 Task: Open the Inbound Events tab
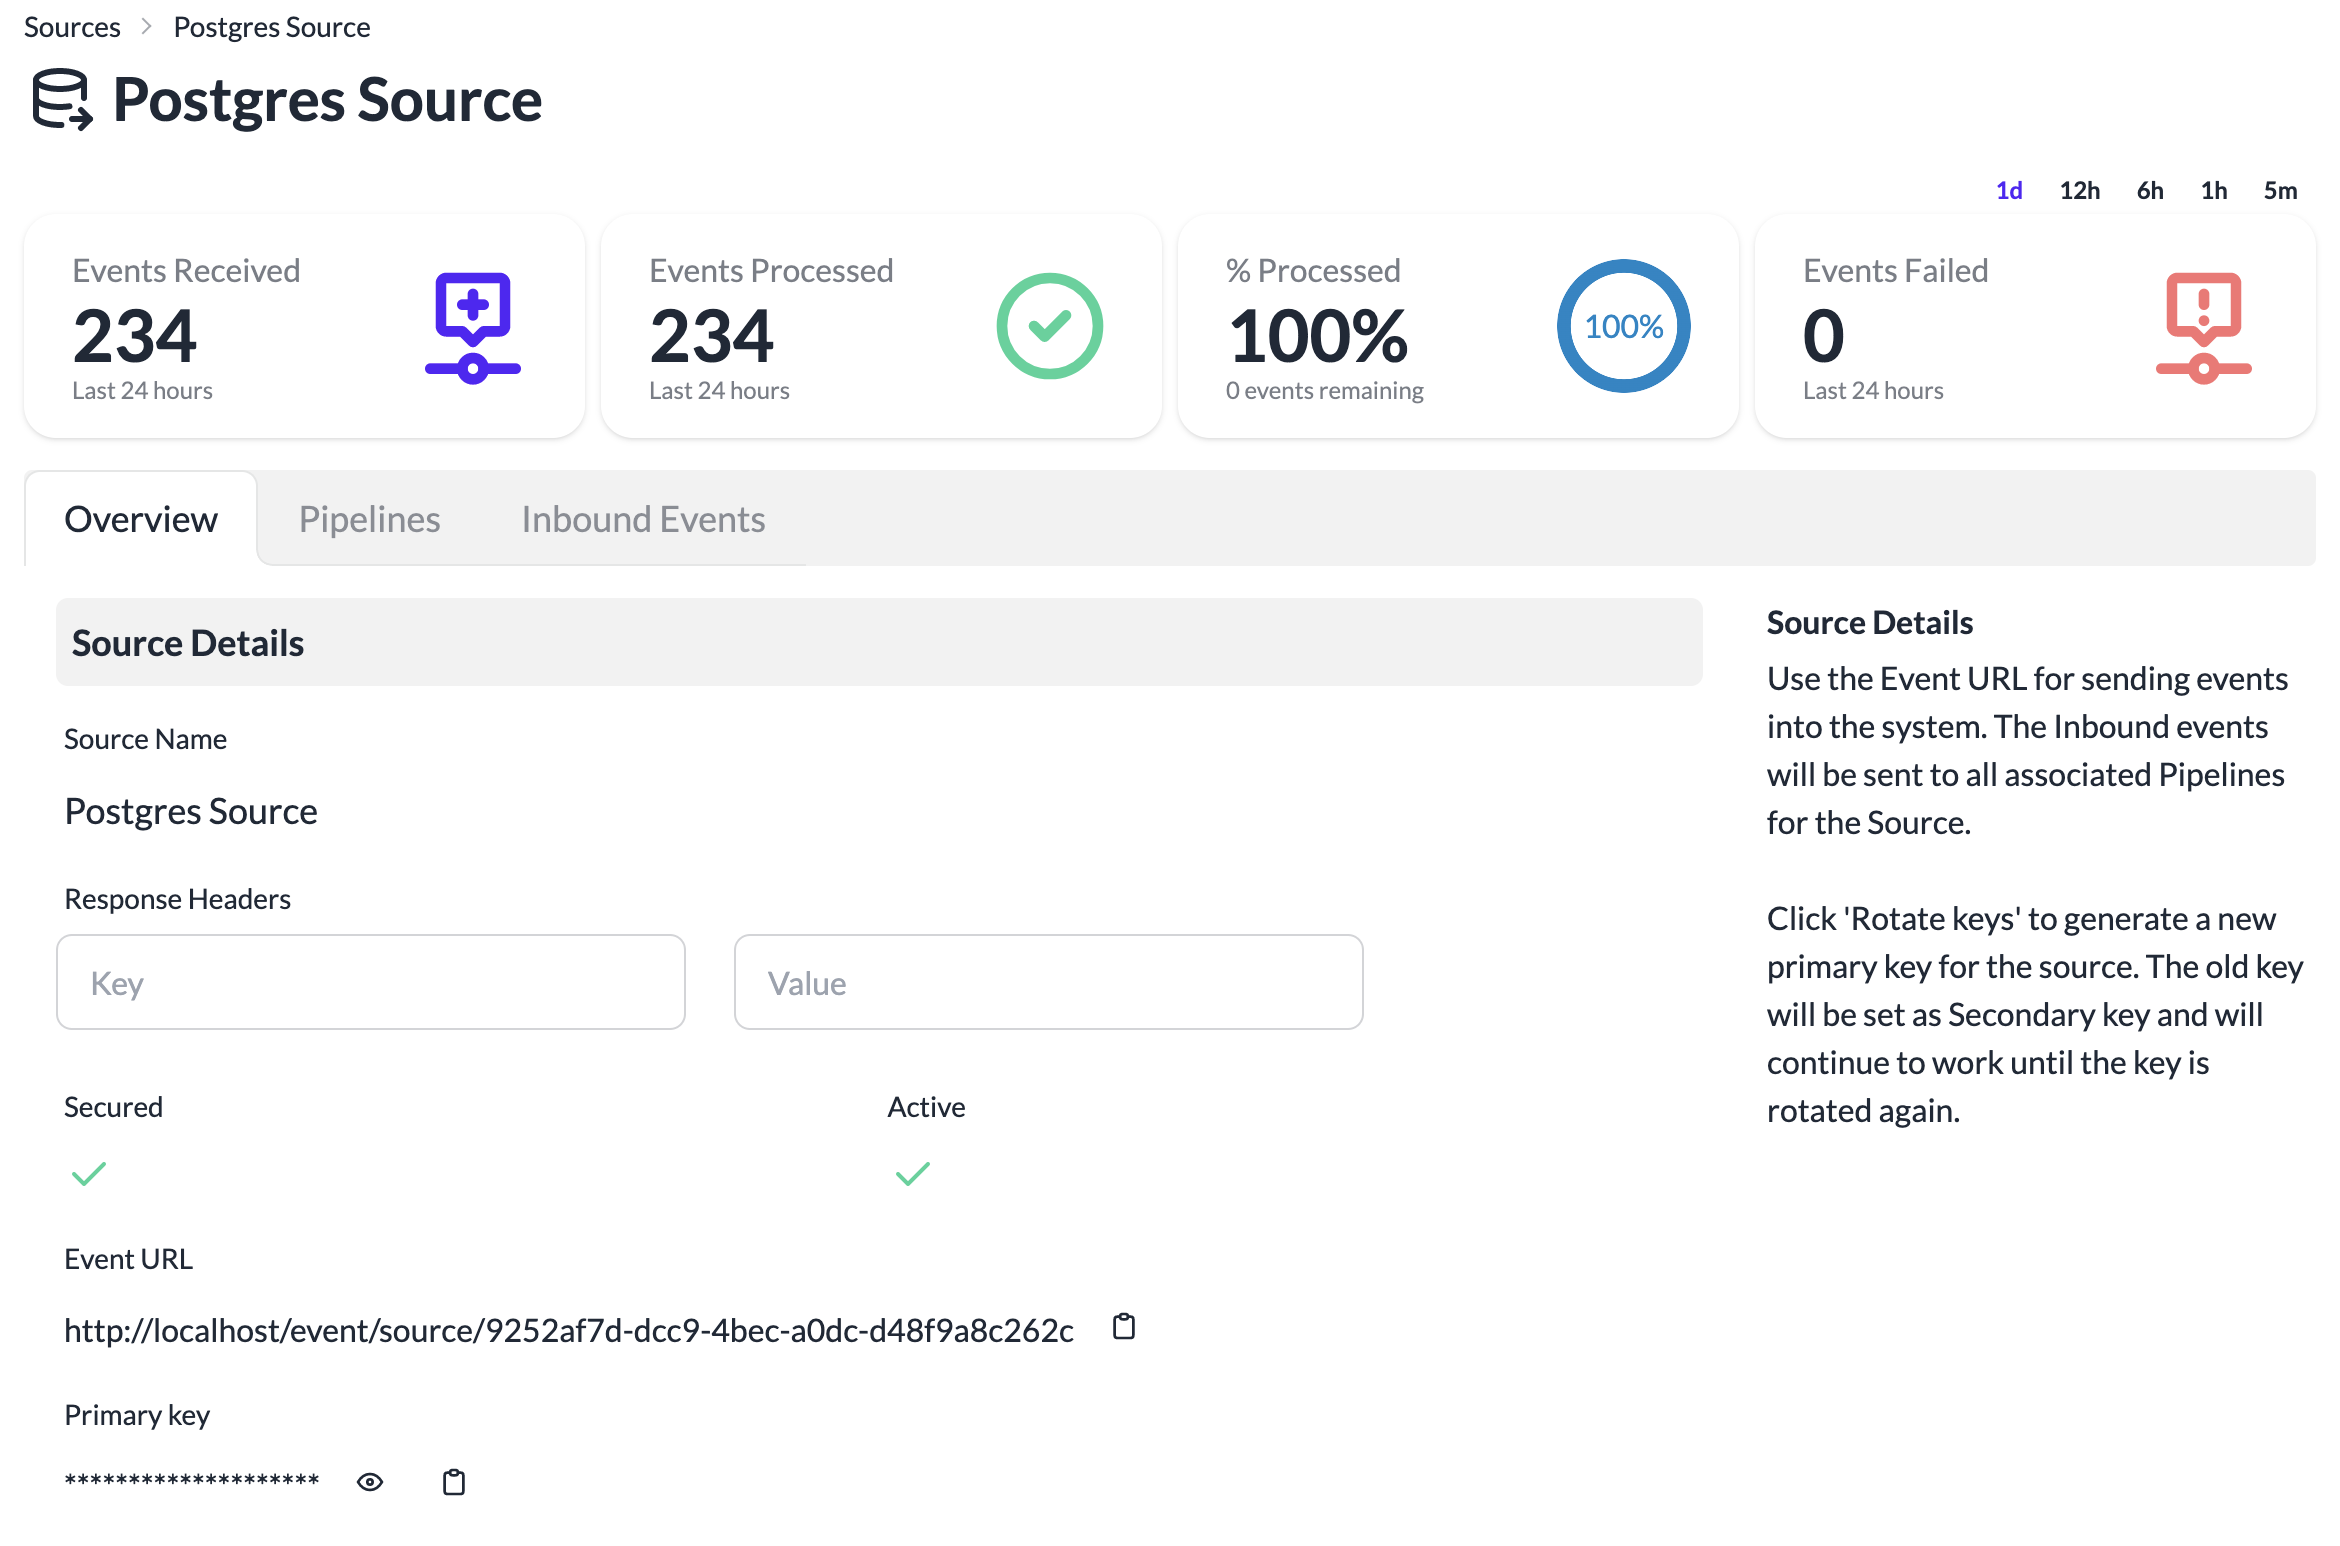click(x=643, y=519)
